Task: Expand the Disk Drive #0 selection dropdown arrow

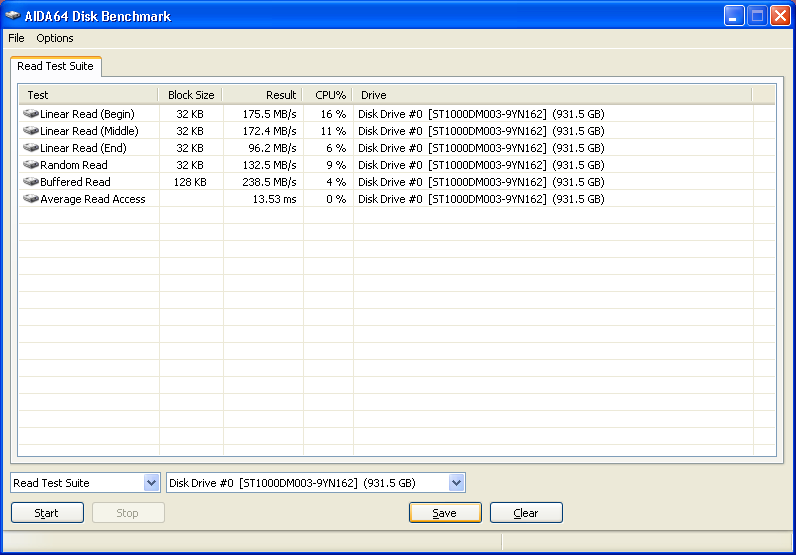Action: [456, 483]
